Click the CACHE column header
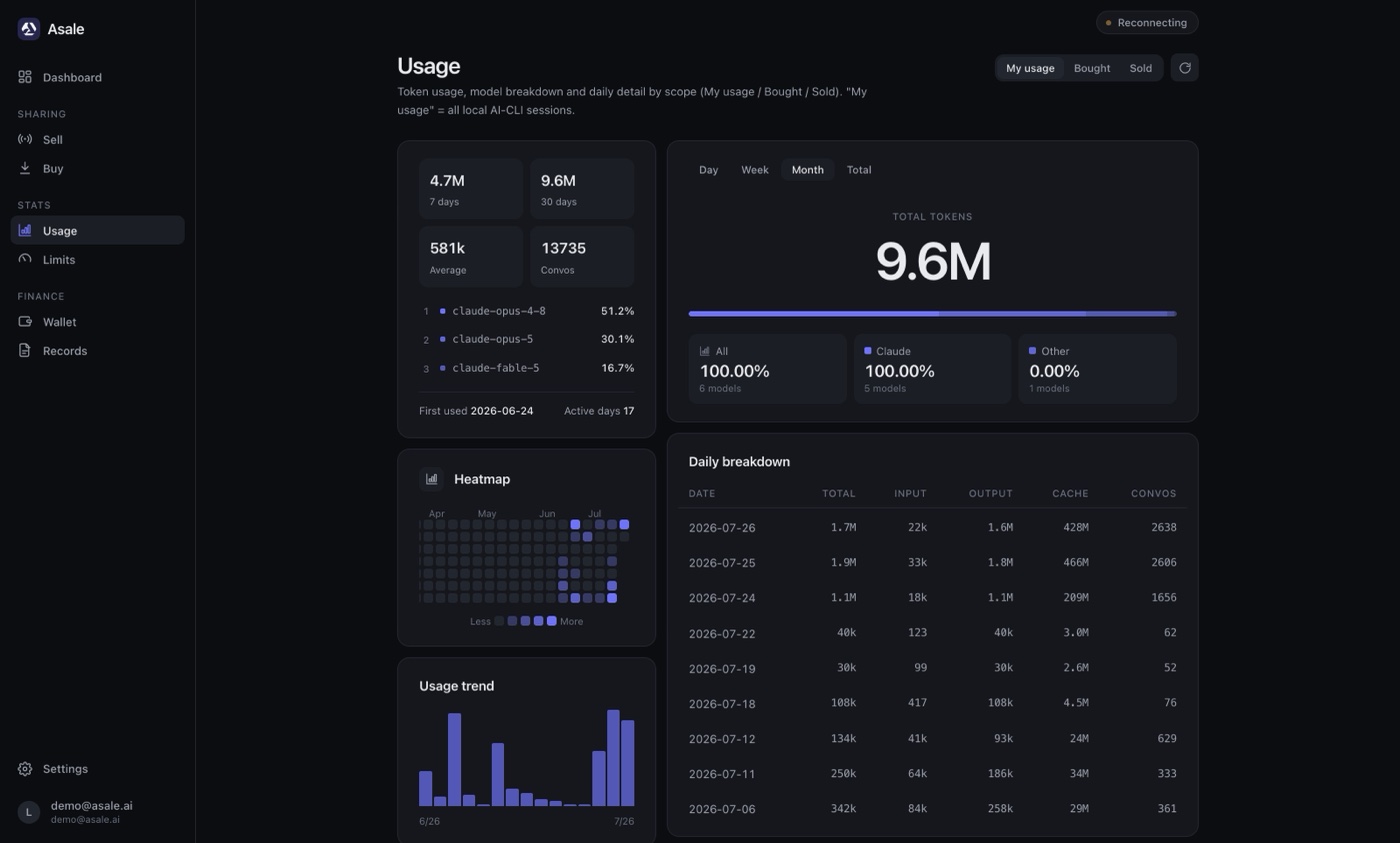Image resolution: width=1400 pixels, height=843 pixels. tap(1070, 494)
